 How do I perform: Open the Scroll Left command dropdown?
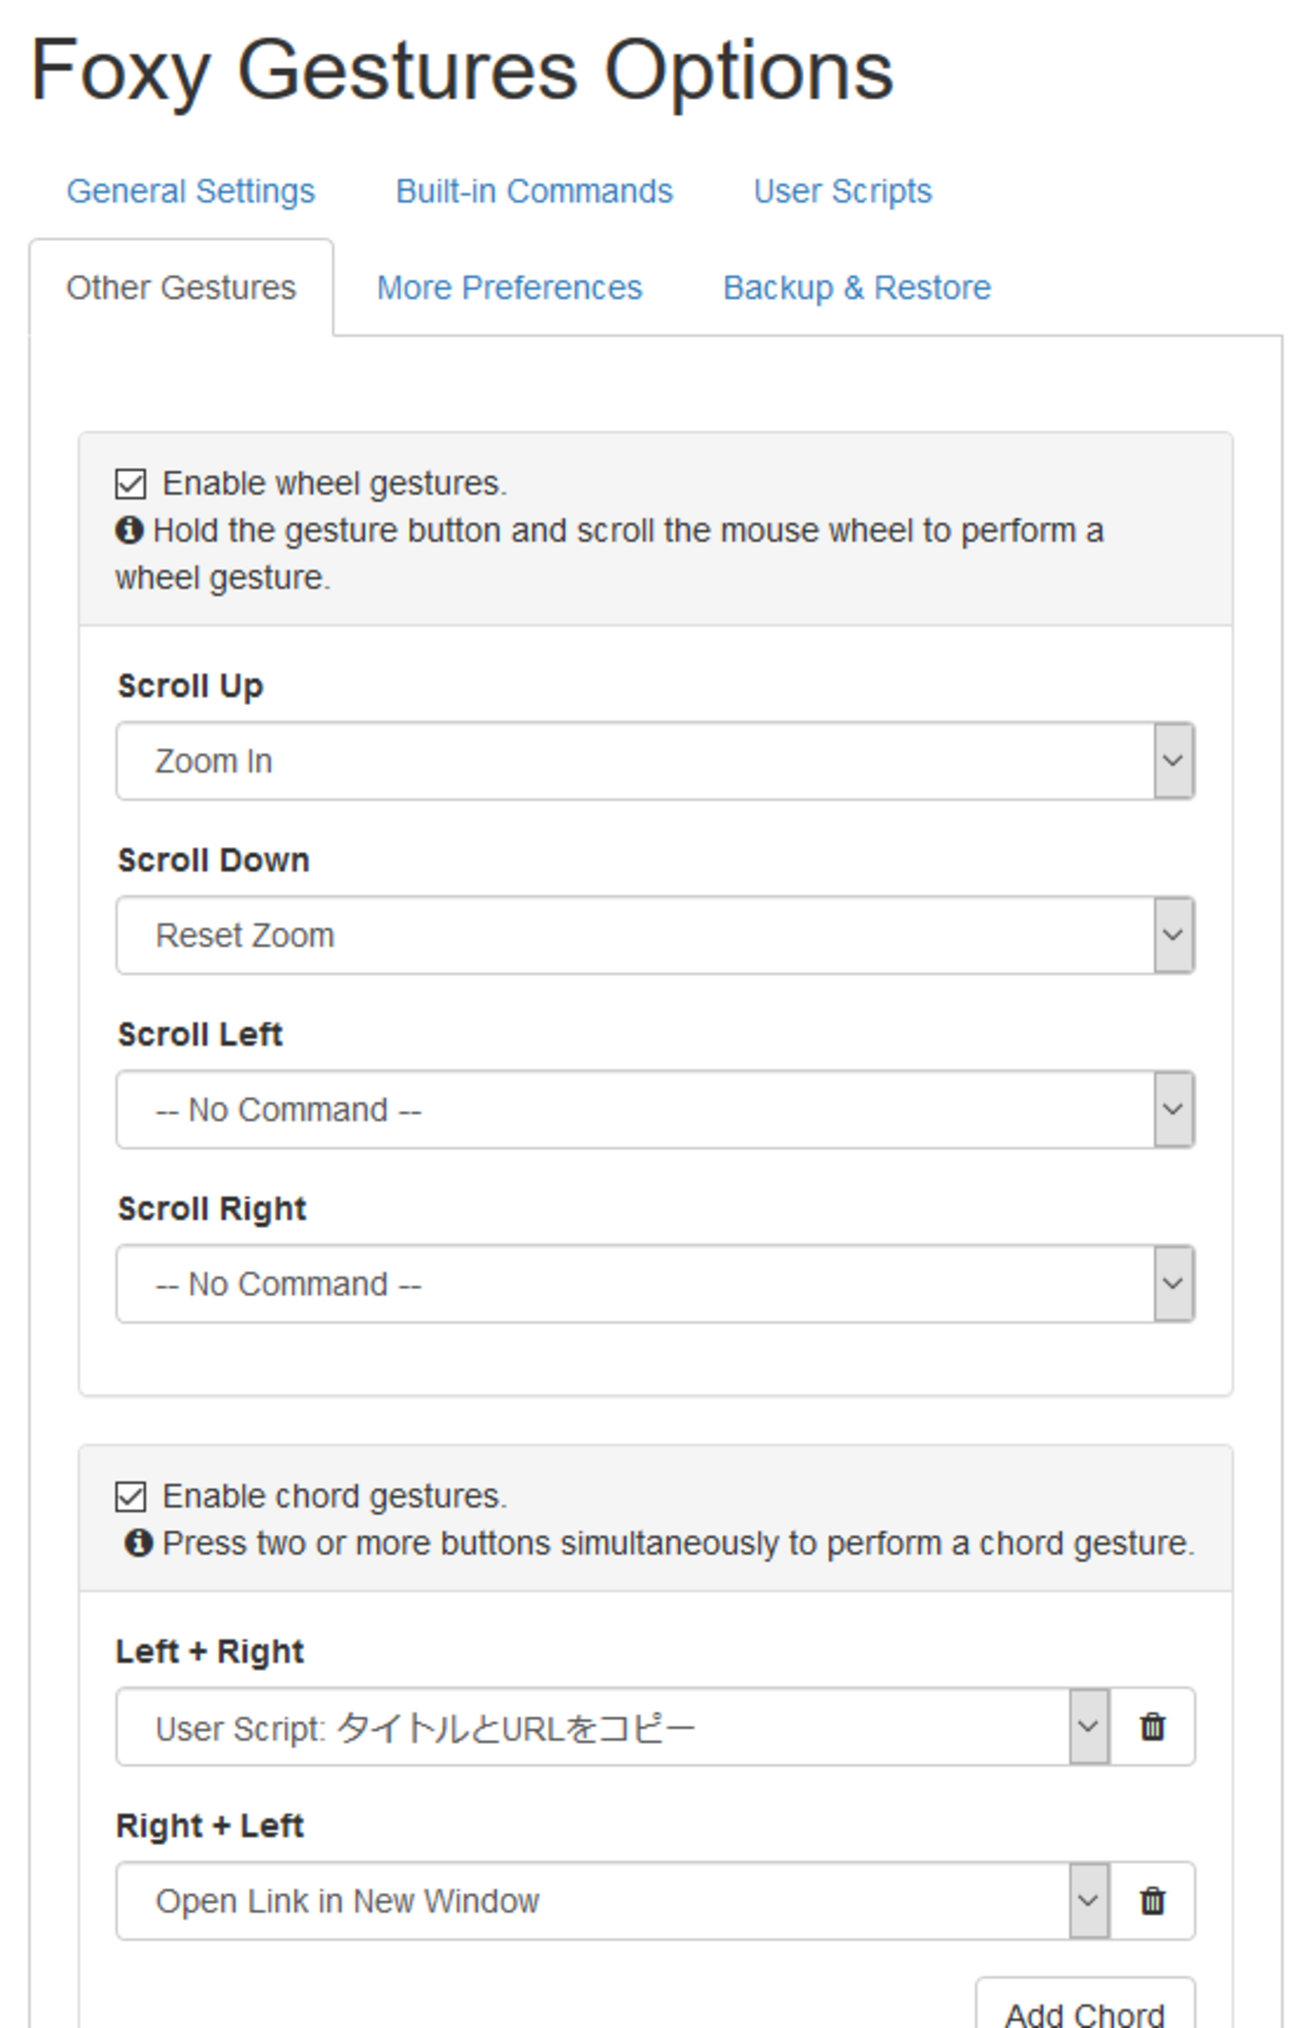pyautogui.click(x=655, y=1109)
